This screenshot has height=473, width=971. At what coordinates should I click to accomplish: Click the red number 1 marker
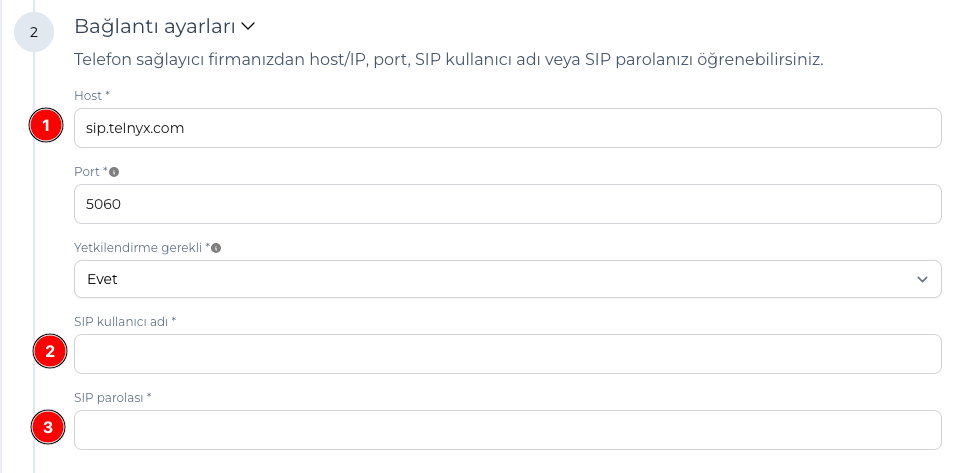[x=46, y=126]
